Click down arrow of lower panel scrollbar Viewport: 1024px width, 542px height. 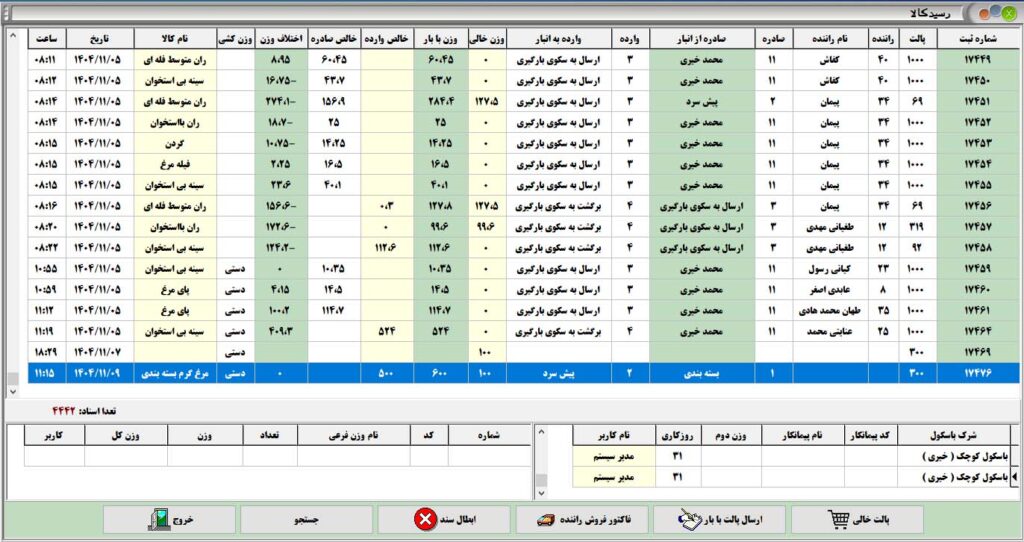click(x=542, y=492)
